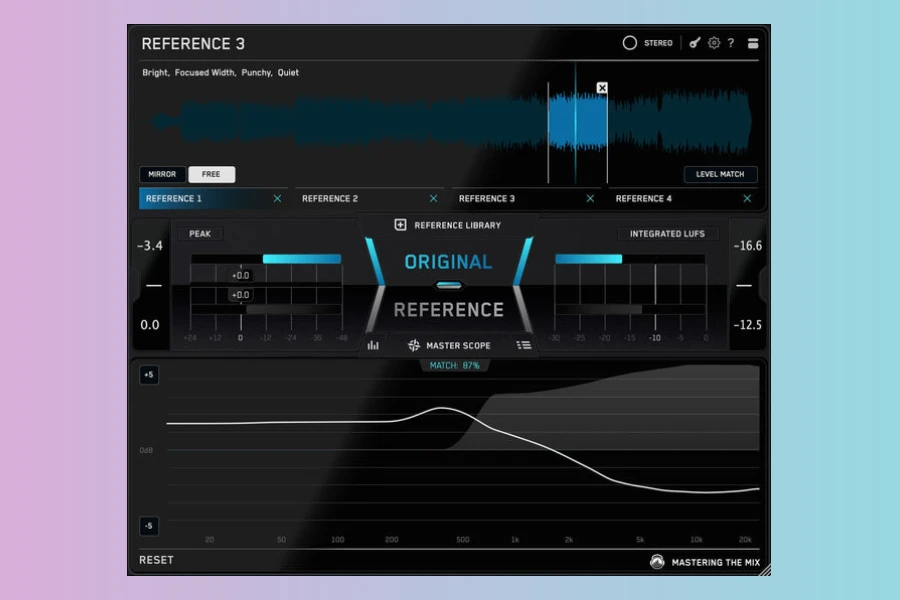
Task: Open the Reference Library
Action: click(x=448, y=225)
